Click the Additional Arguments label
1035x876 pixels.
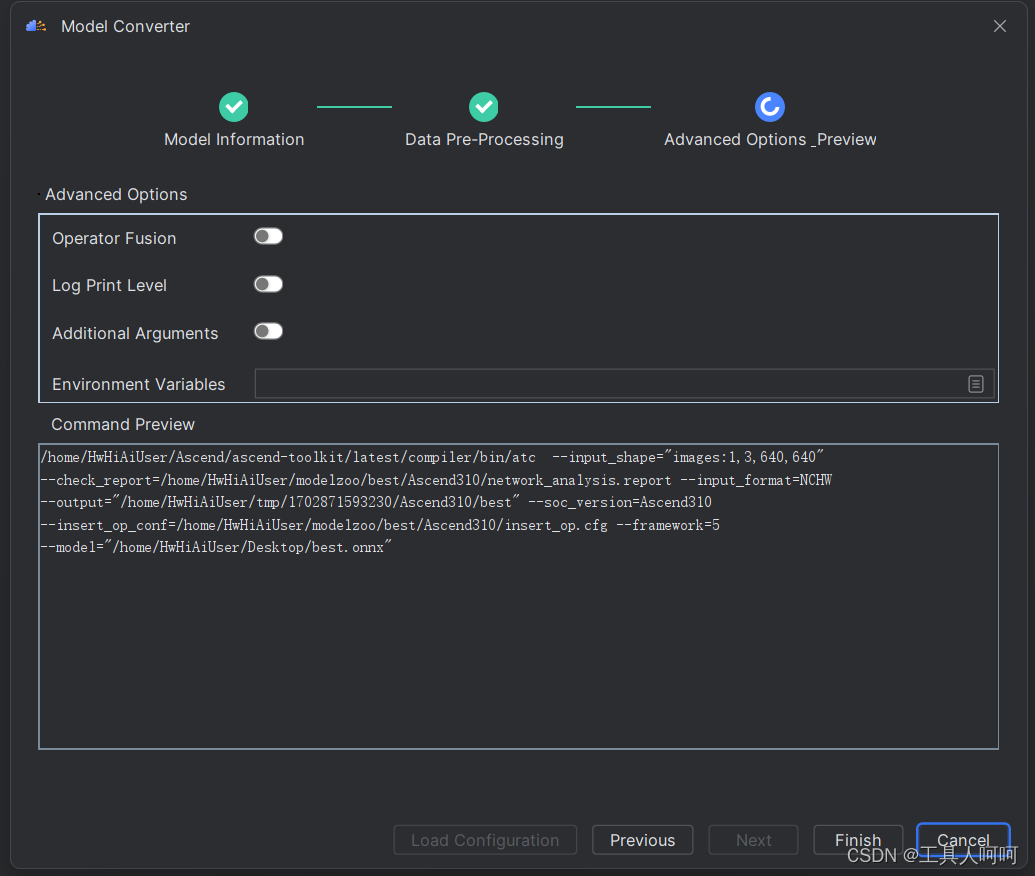tap(135, 333)
